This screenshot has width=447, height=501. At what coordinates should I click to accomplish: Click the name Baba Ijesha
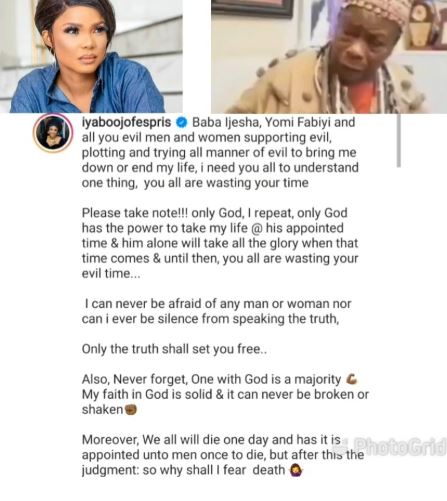[x=225, y=123]
